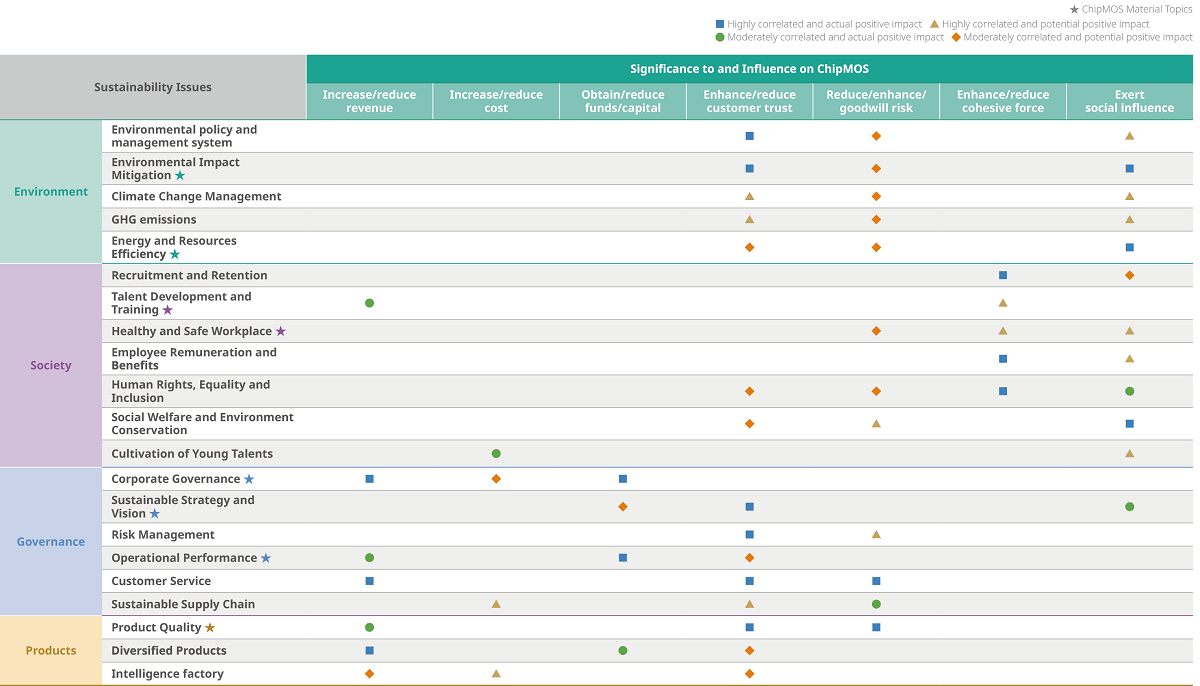Viewport: 1200px width, 686px height.
Task: Click Corporate Governance row's blue square under funds/capital
Action: coord(623,479)
